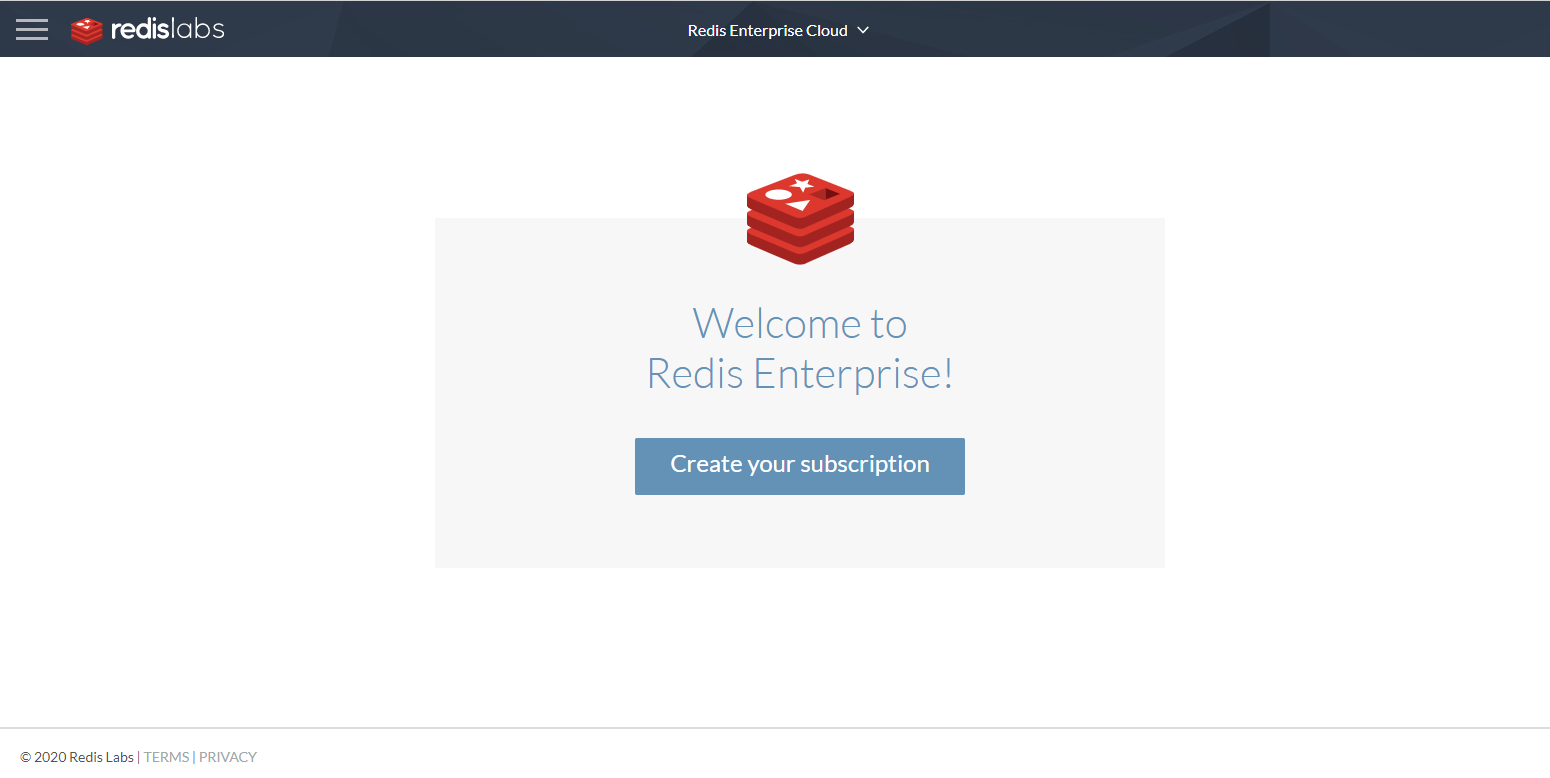Click the chevron beside Redis Enterprise Cloud

coord(863,30)
